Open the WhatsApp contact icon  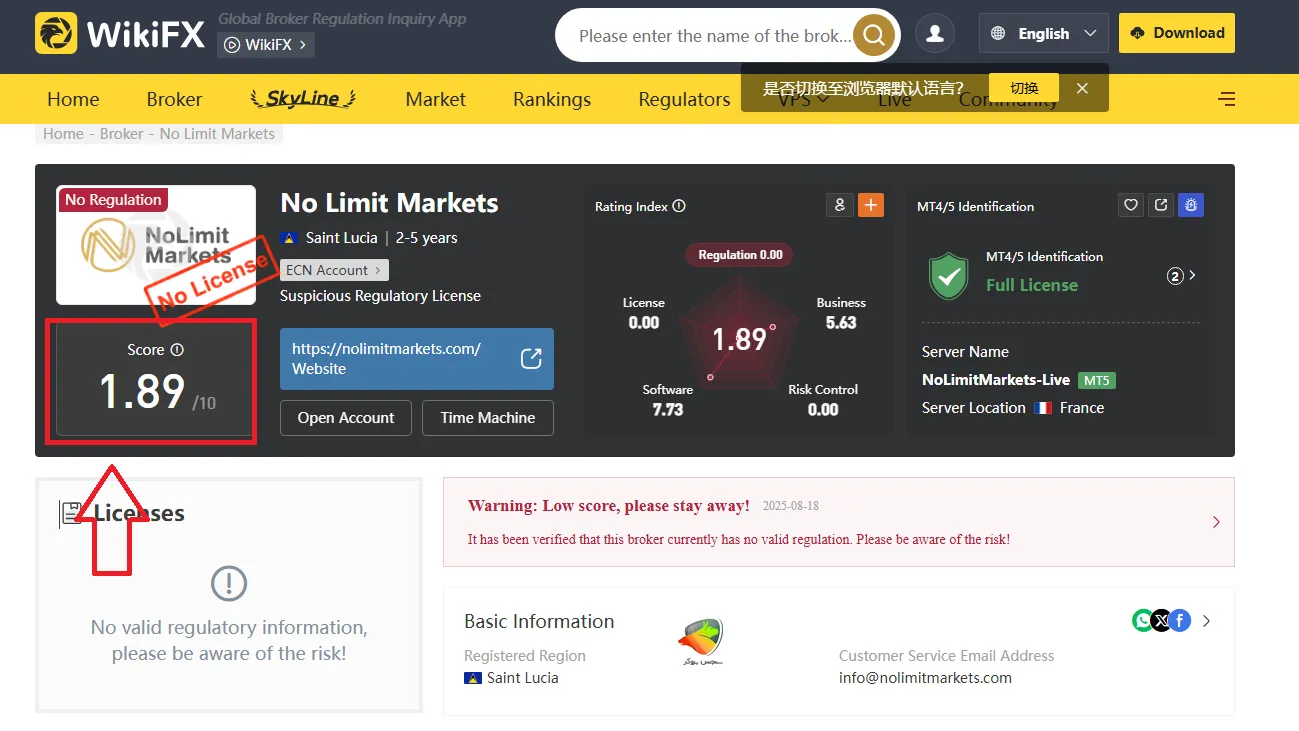click(x=1141, y=620)
